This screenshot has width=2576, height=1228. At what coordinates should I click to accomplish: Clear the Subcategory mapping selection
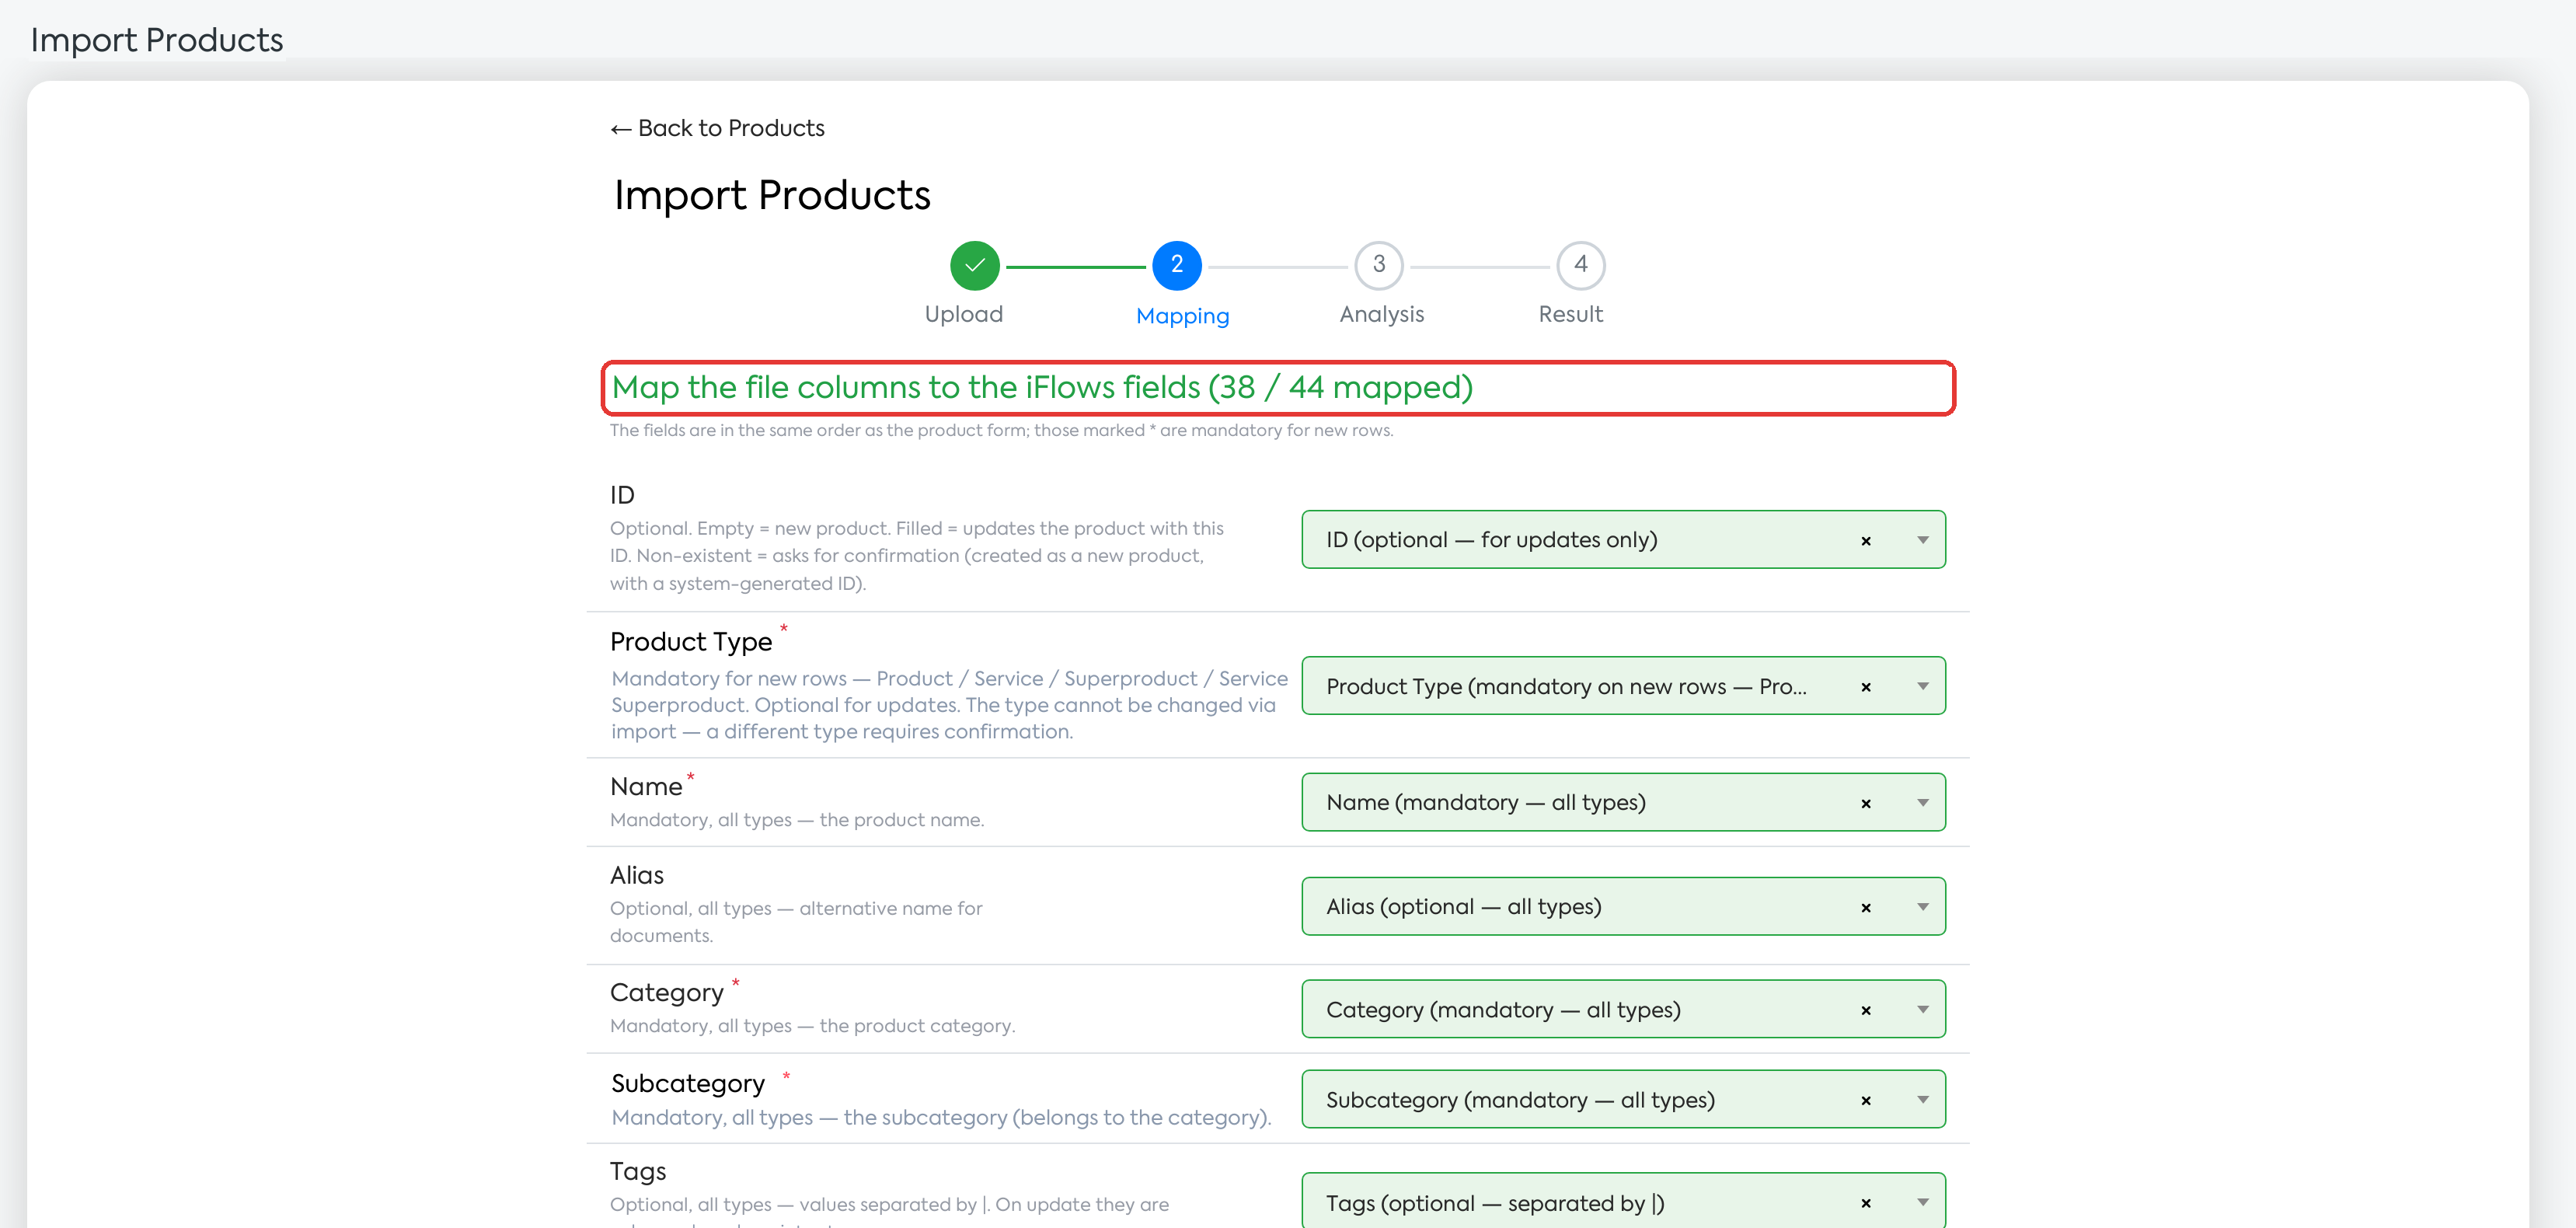coord(1865,1101)
